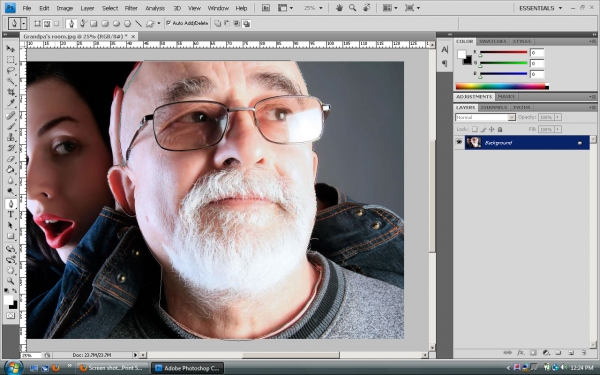
Task: Open the Character panel icon
Action: (445, 49)
